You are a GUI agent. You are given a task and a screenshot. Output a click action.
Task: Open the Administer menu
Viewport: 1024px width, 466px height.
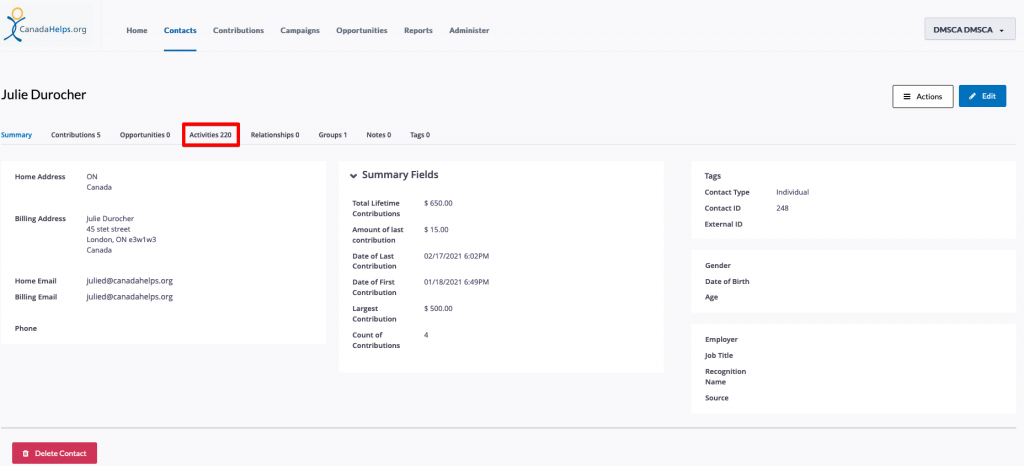point(469,31)
